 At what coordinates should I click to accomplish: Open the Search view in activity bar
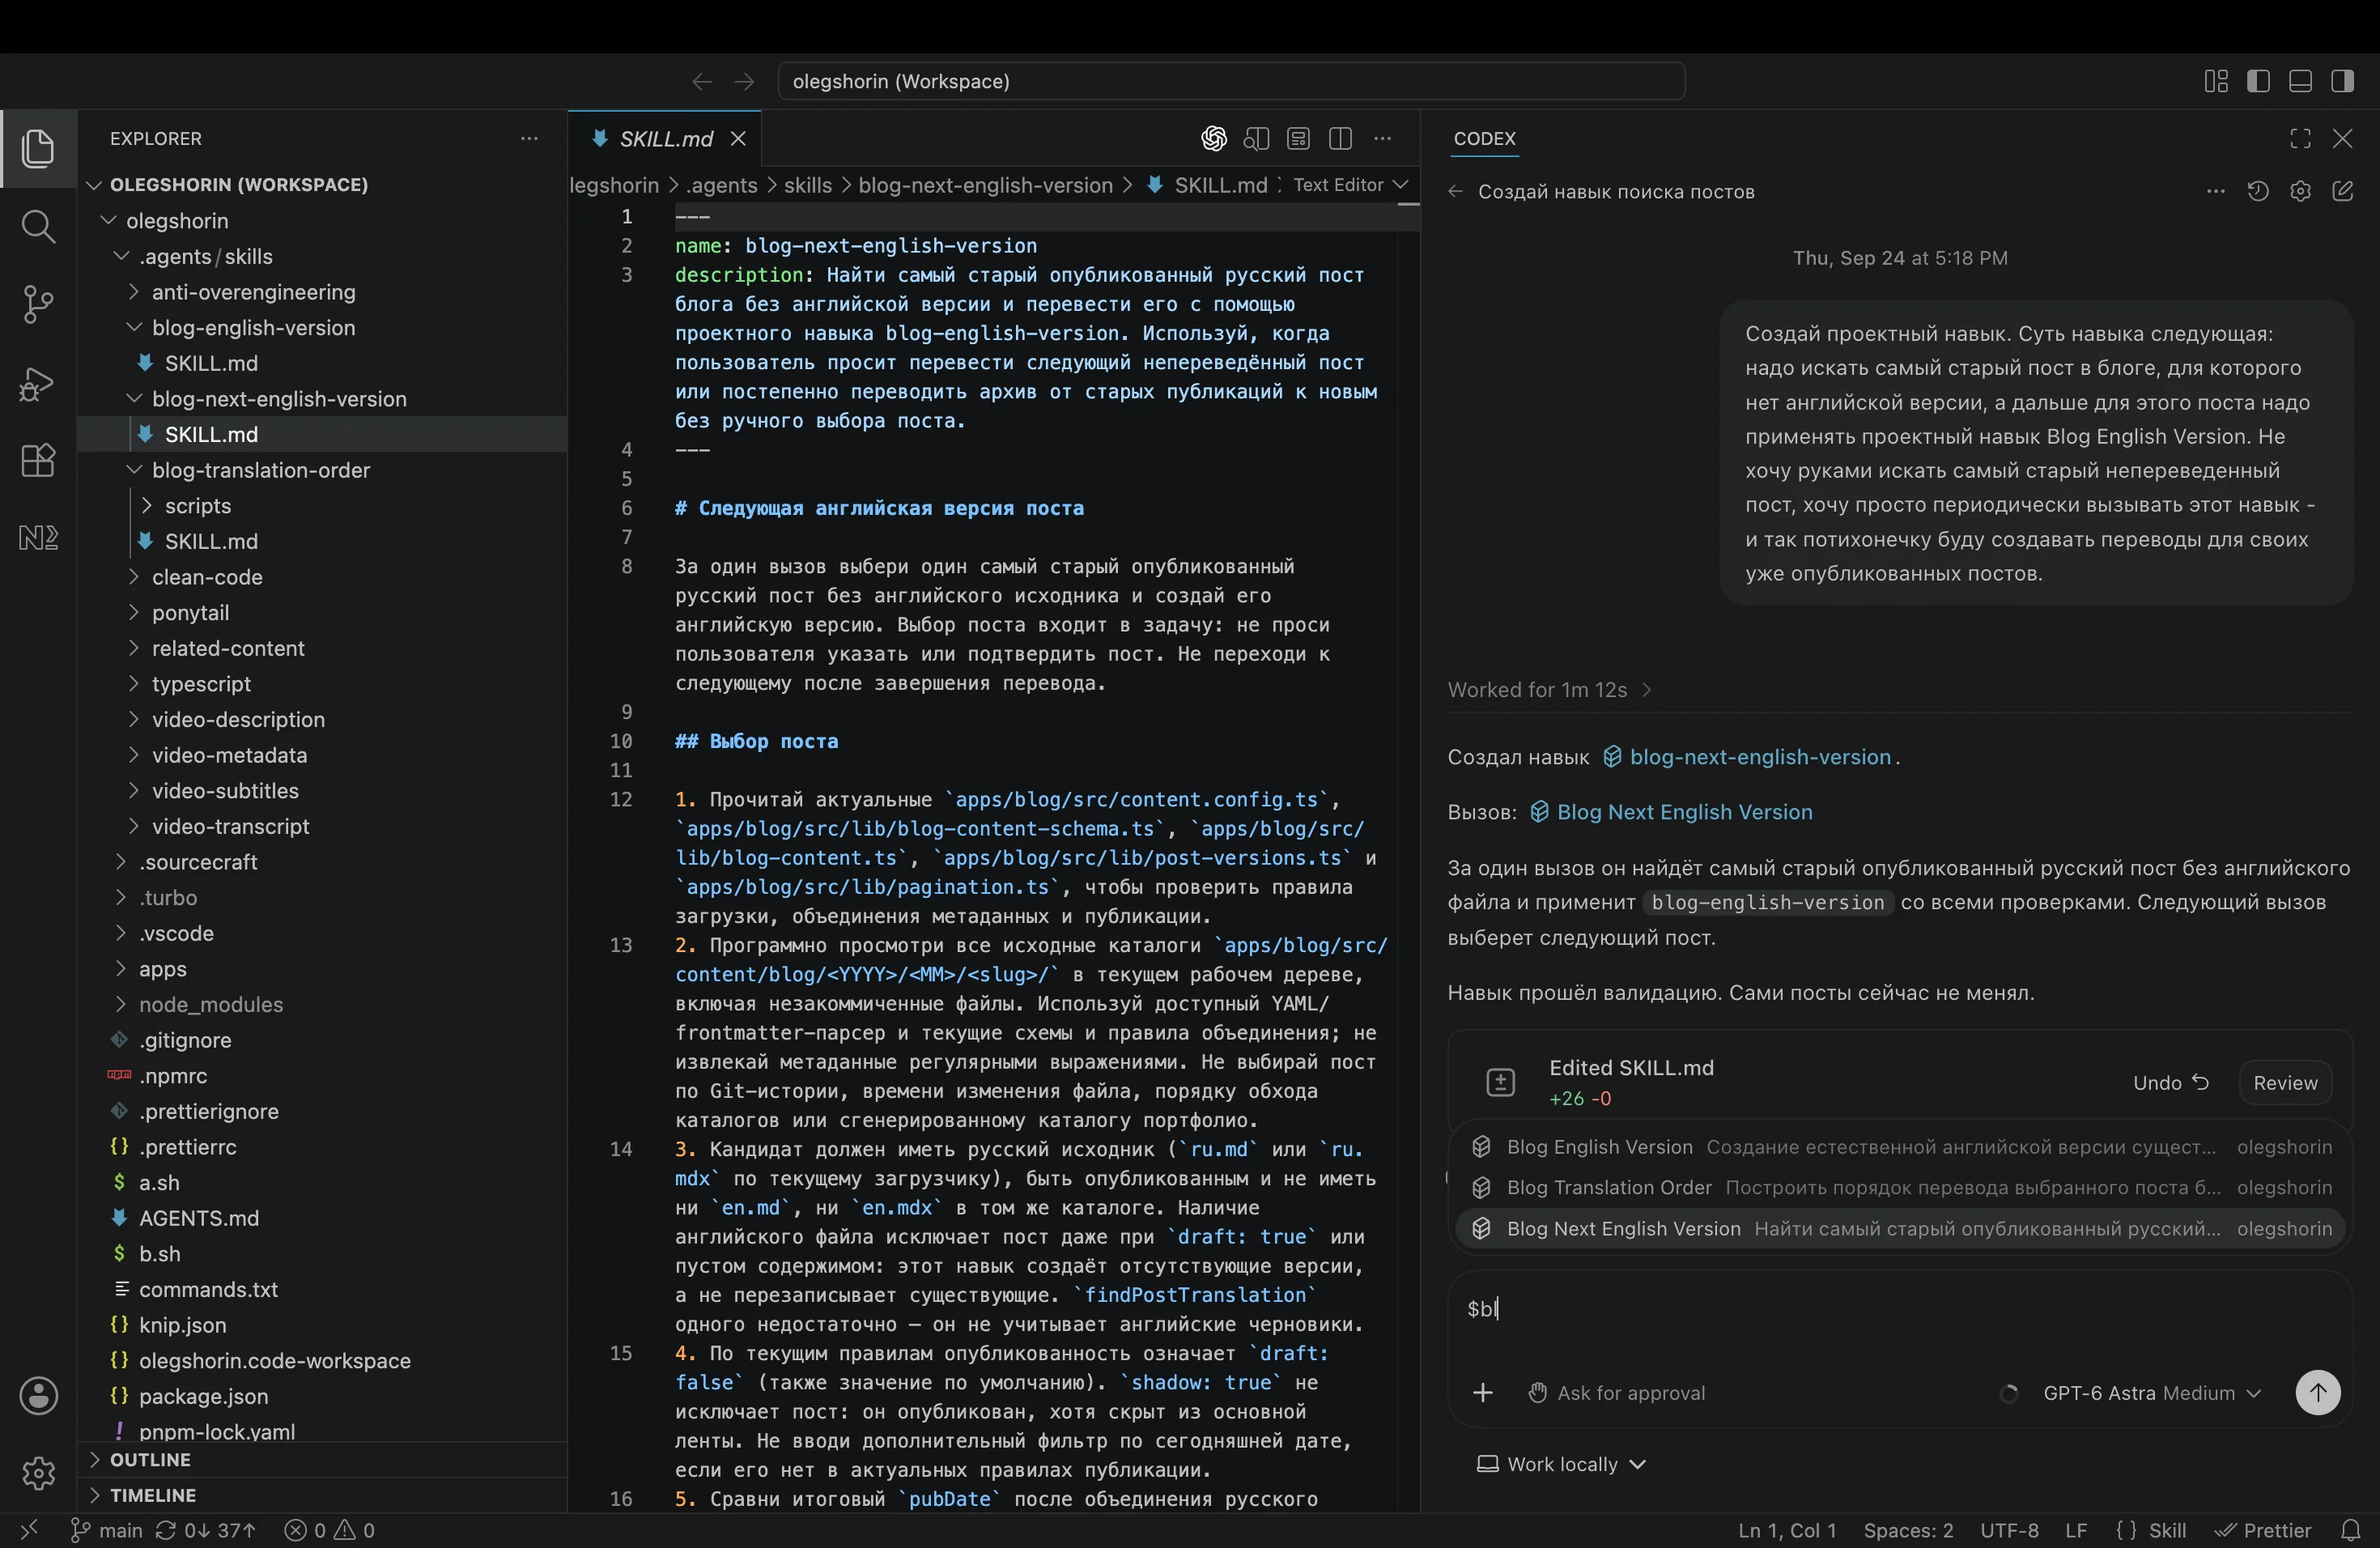click(38, 226)
